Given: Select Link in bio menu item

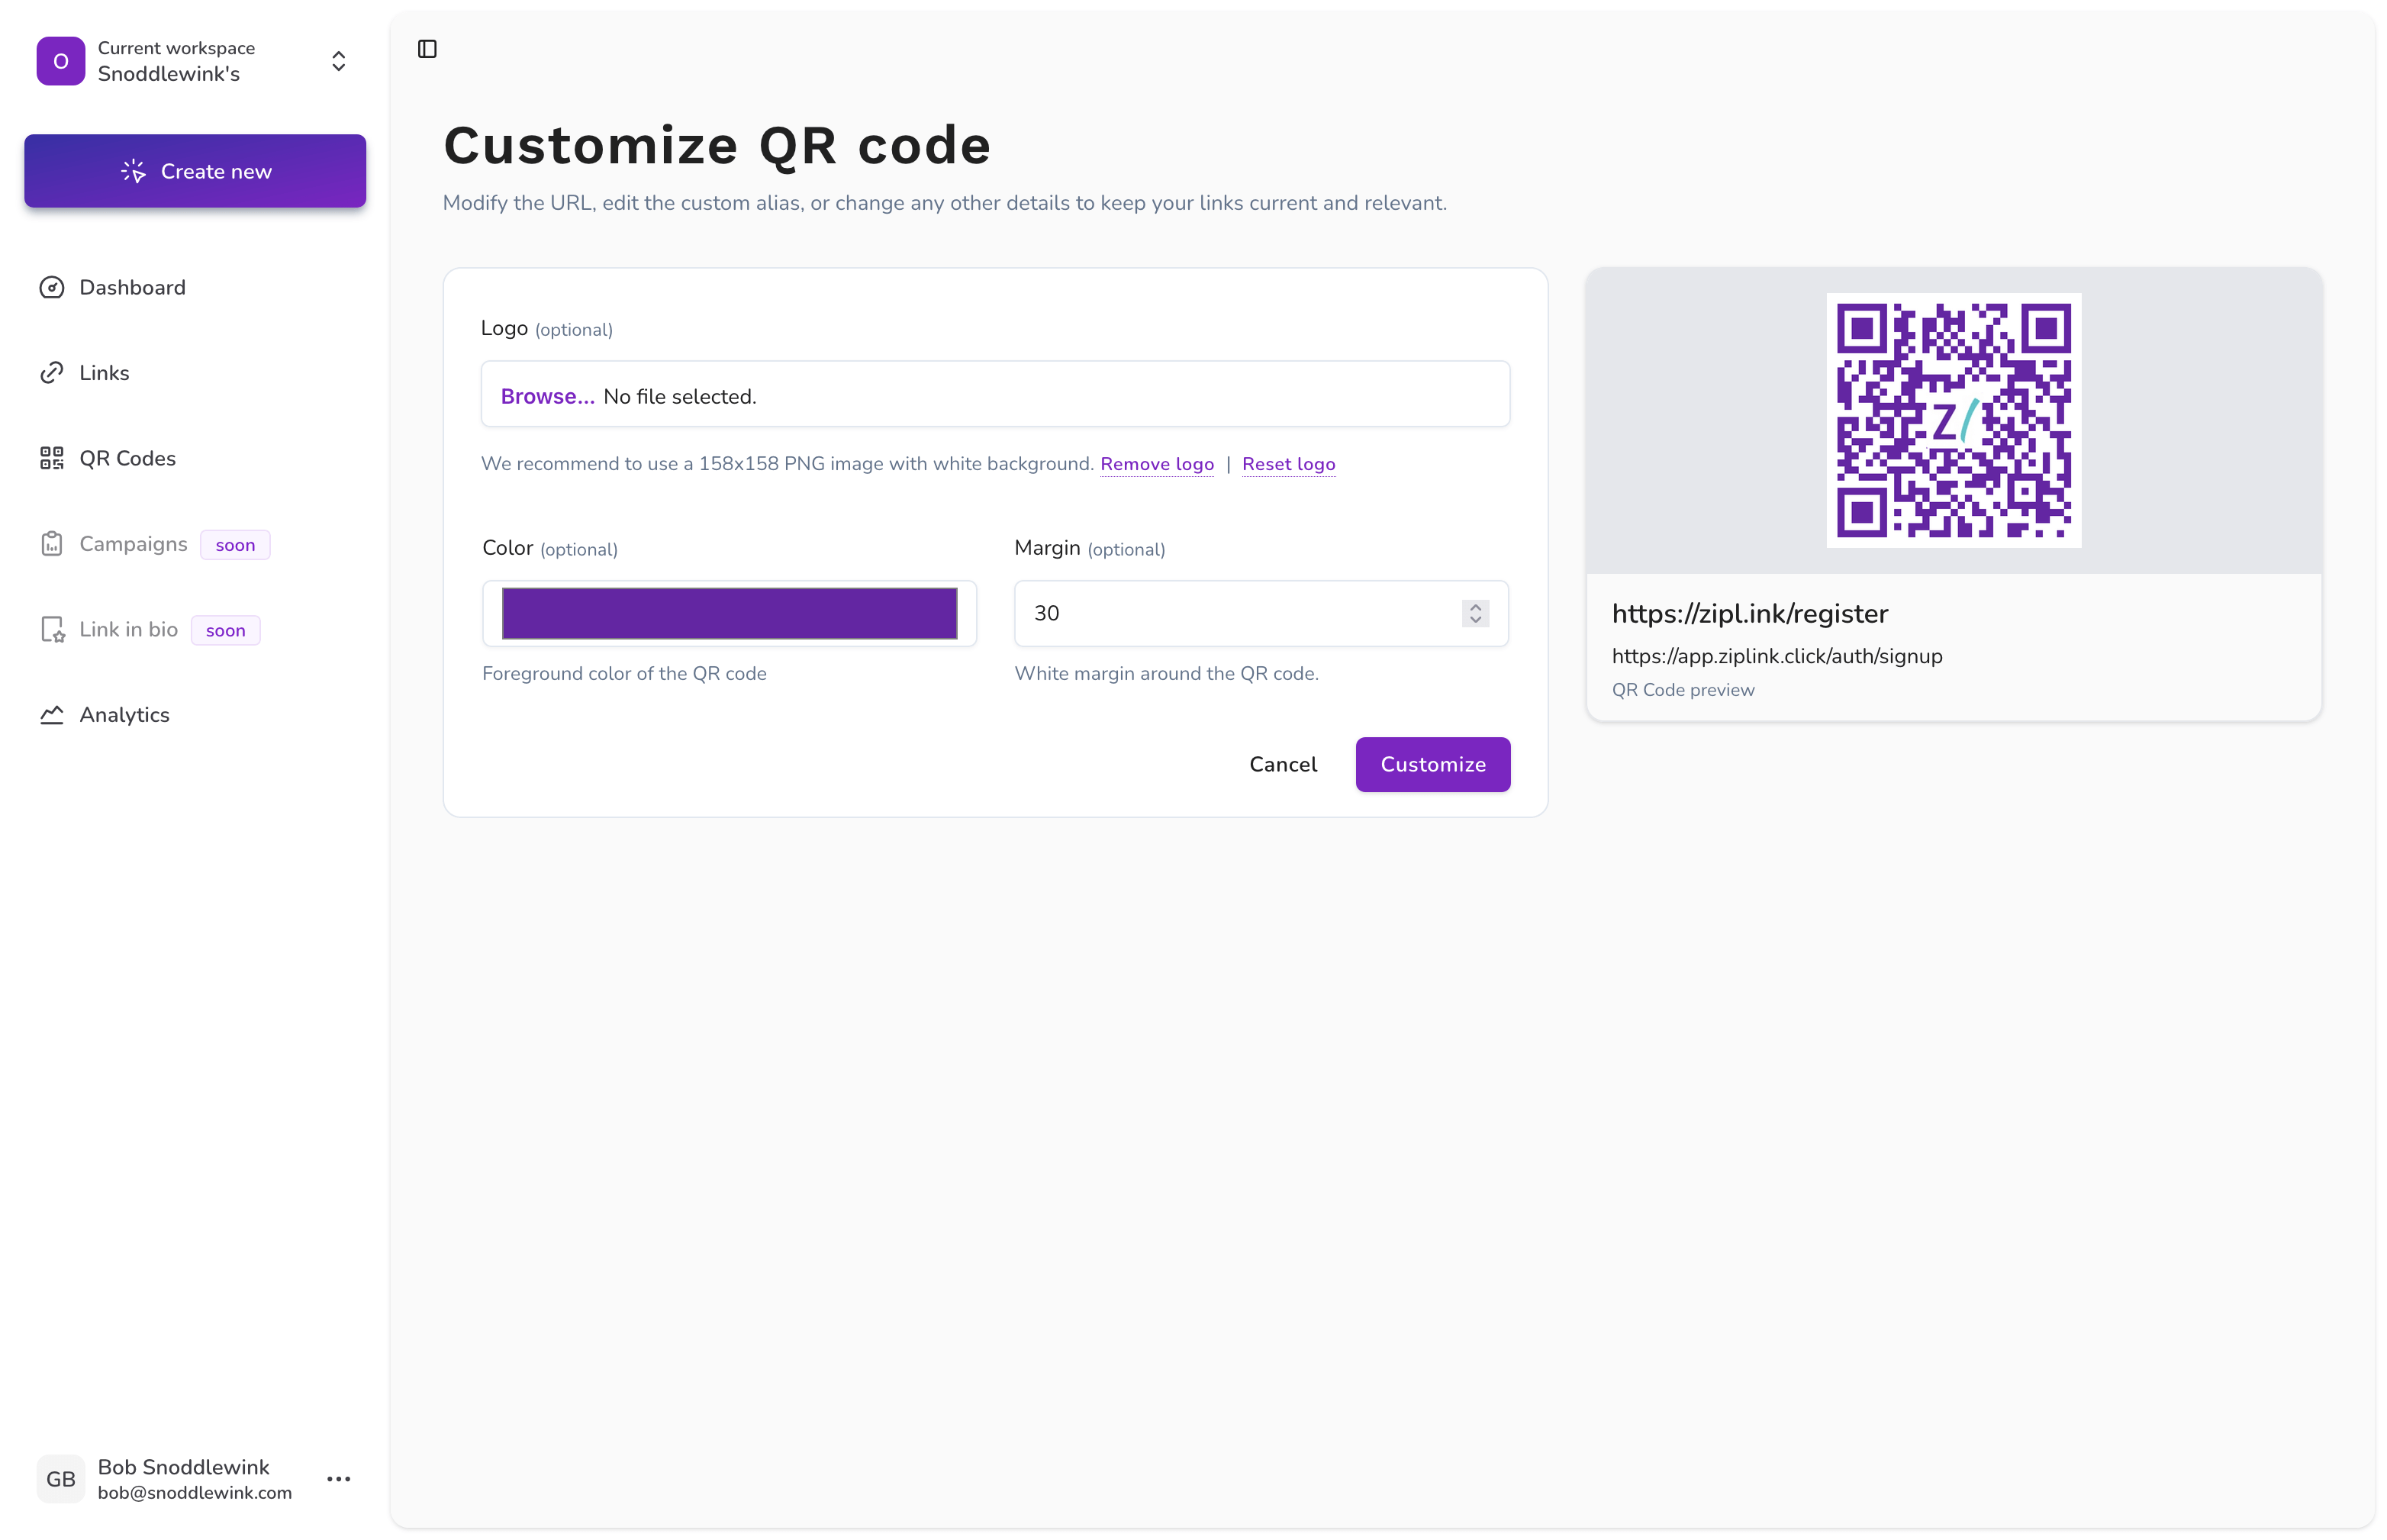Looking at the screenshot, I should [128, 629].
